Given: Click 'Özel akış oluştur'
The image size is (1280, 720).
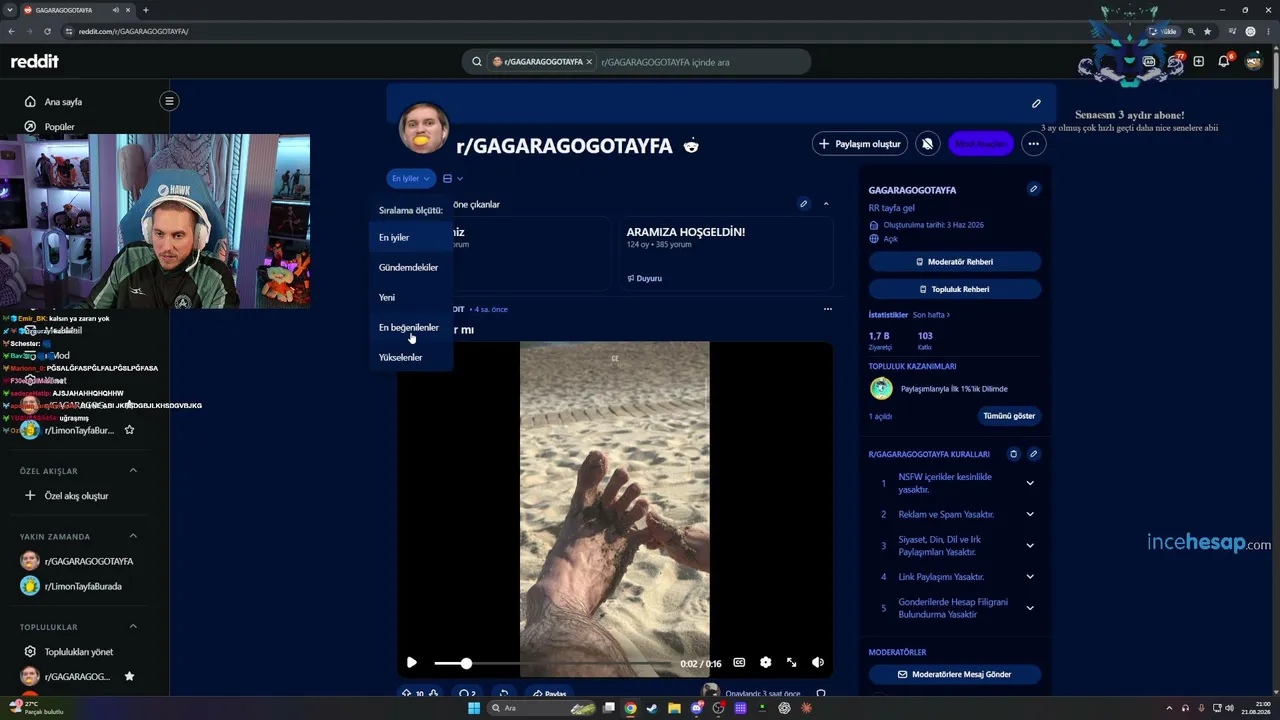Looking at the screenshot, I should click(x=66, y=496).
